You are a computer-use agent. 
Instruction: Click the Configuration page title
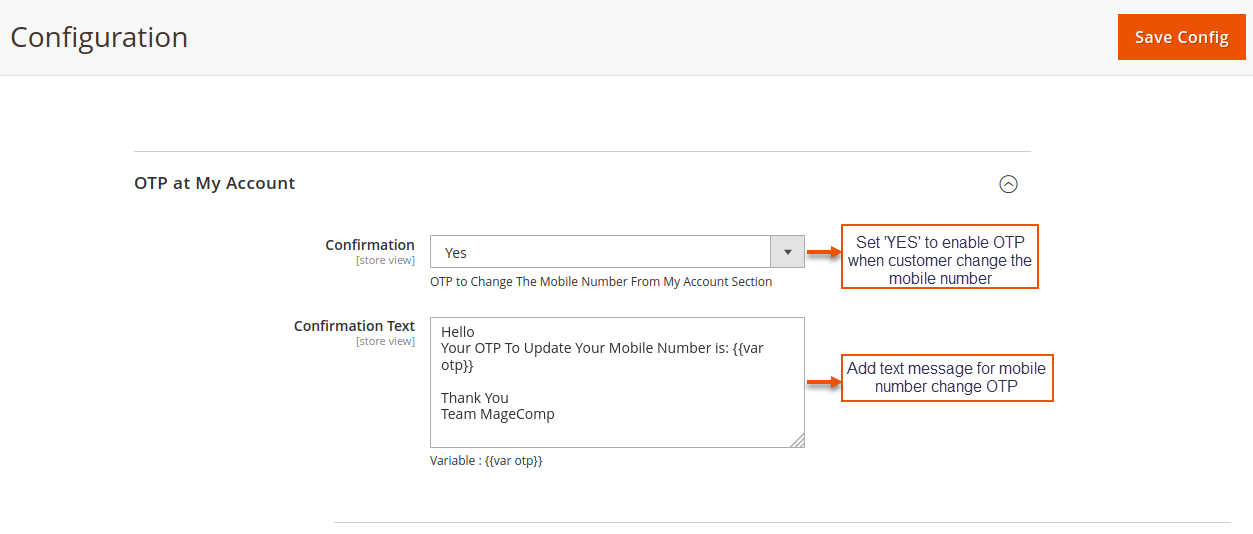pyautogui.click(x=99, y=37)
